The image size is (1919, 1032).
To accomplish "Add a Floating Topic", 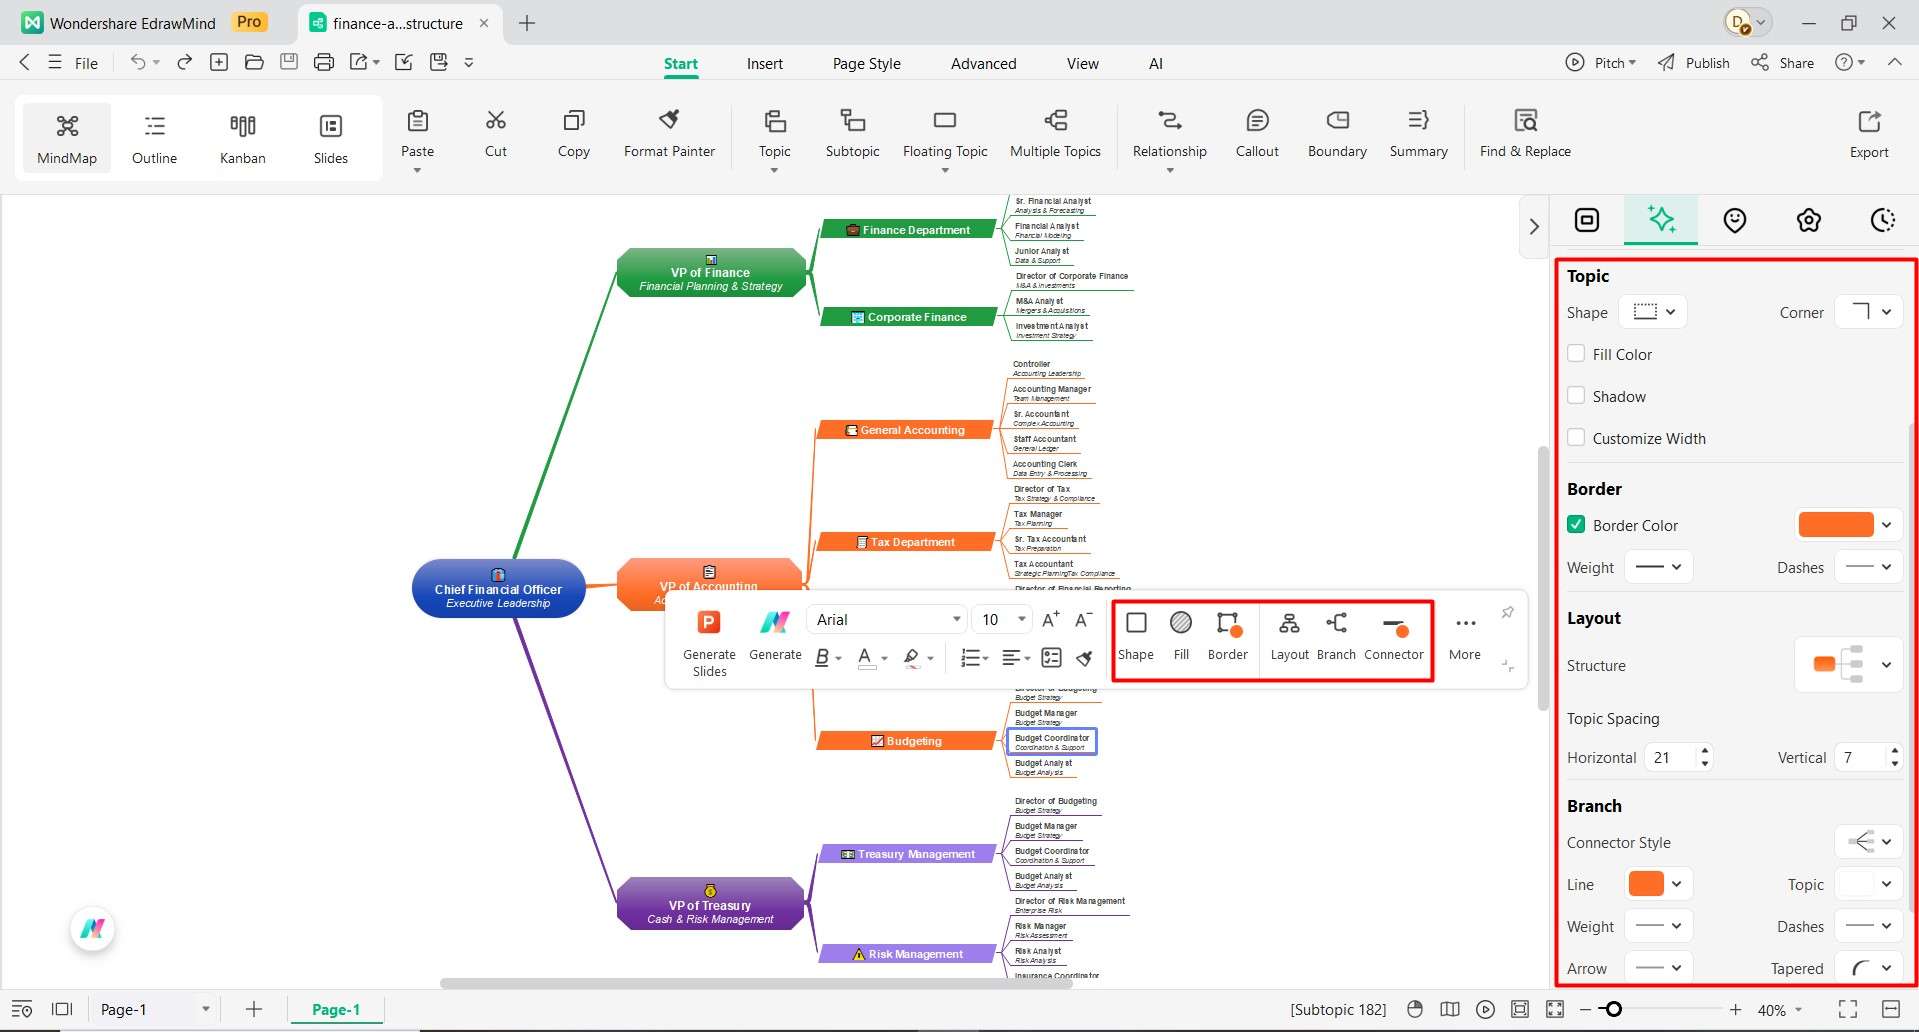I will 944,135.
